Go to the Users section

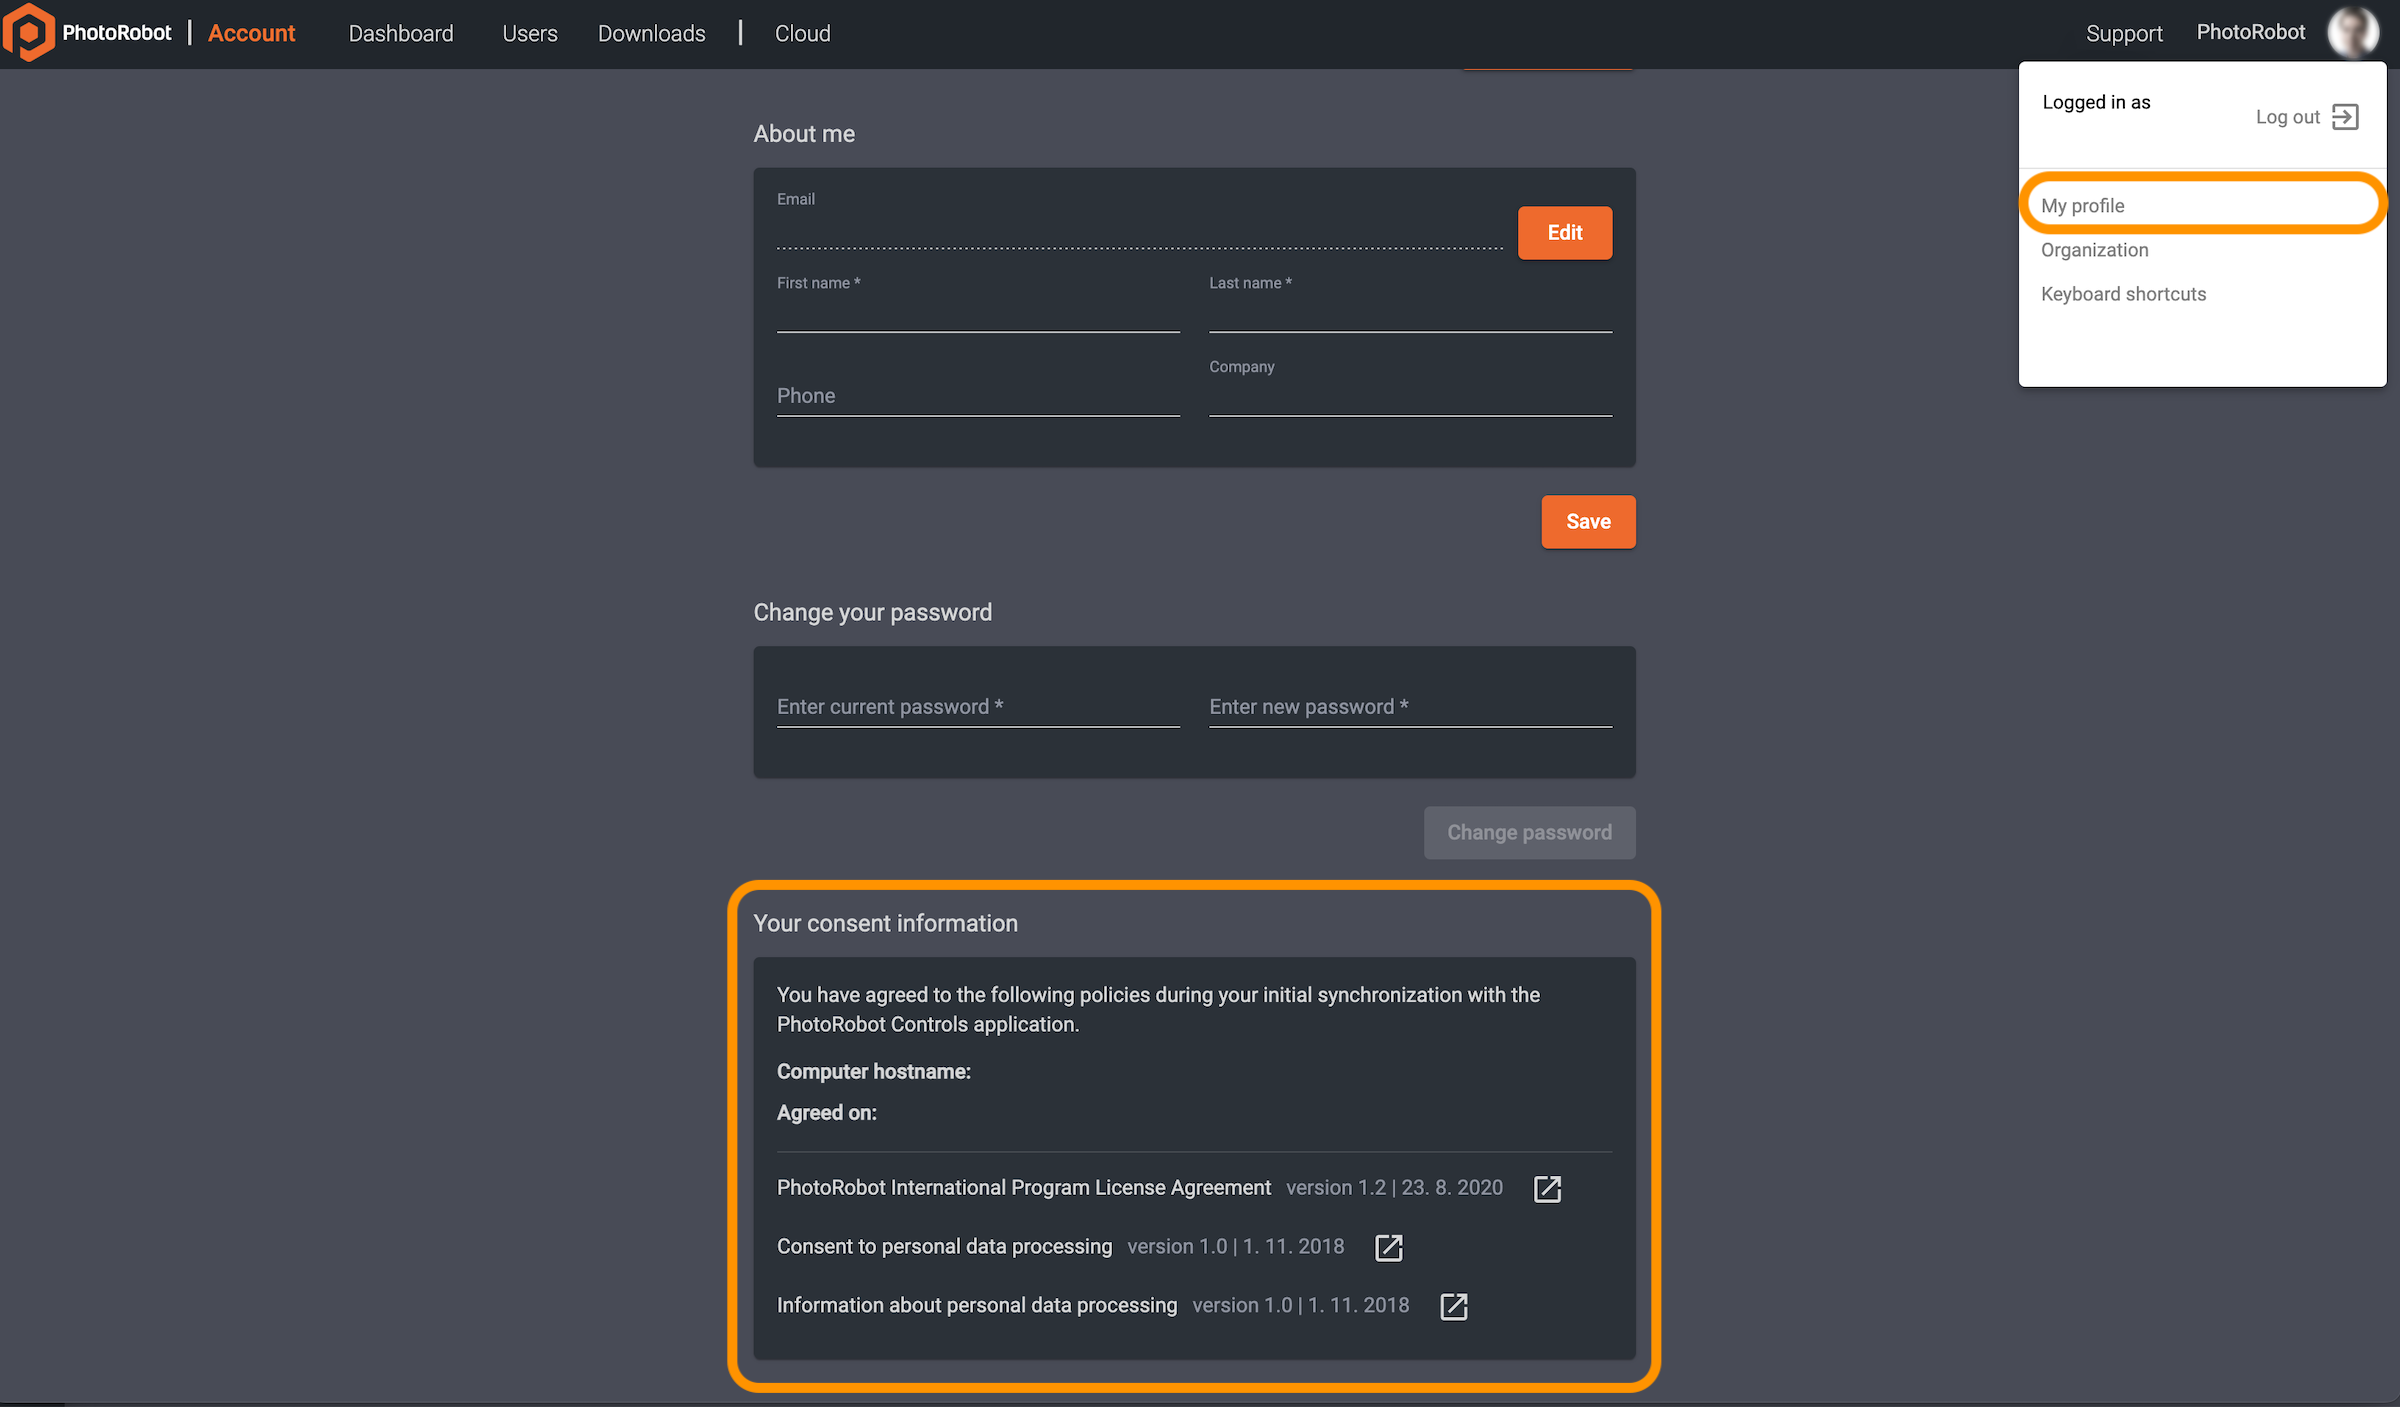tap(529, 33)
